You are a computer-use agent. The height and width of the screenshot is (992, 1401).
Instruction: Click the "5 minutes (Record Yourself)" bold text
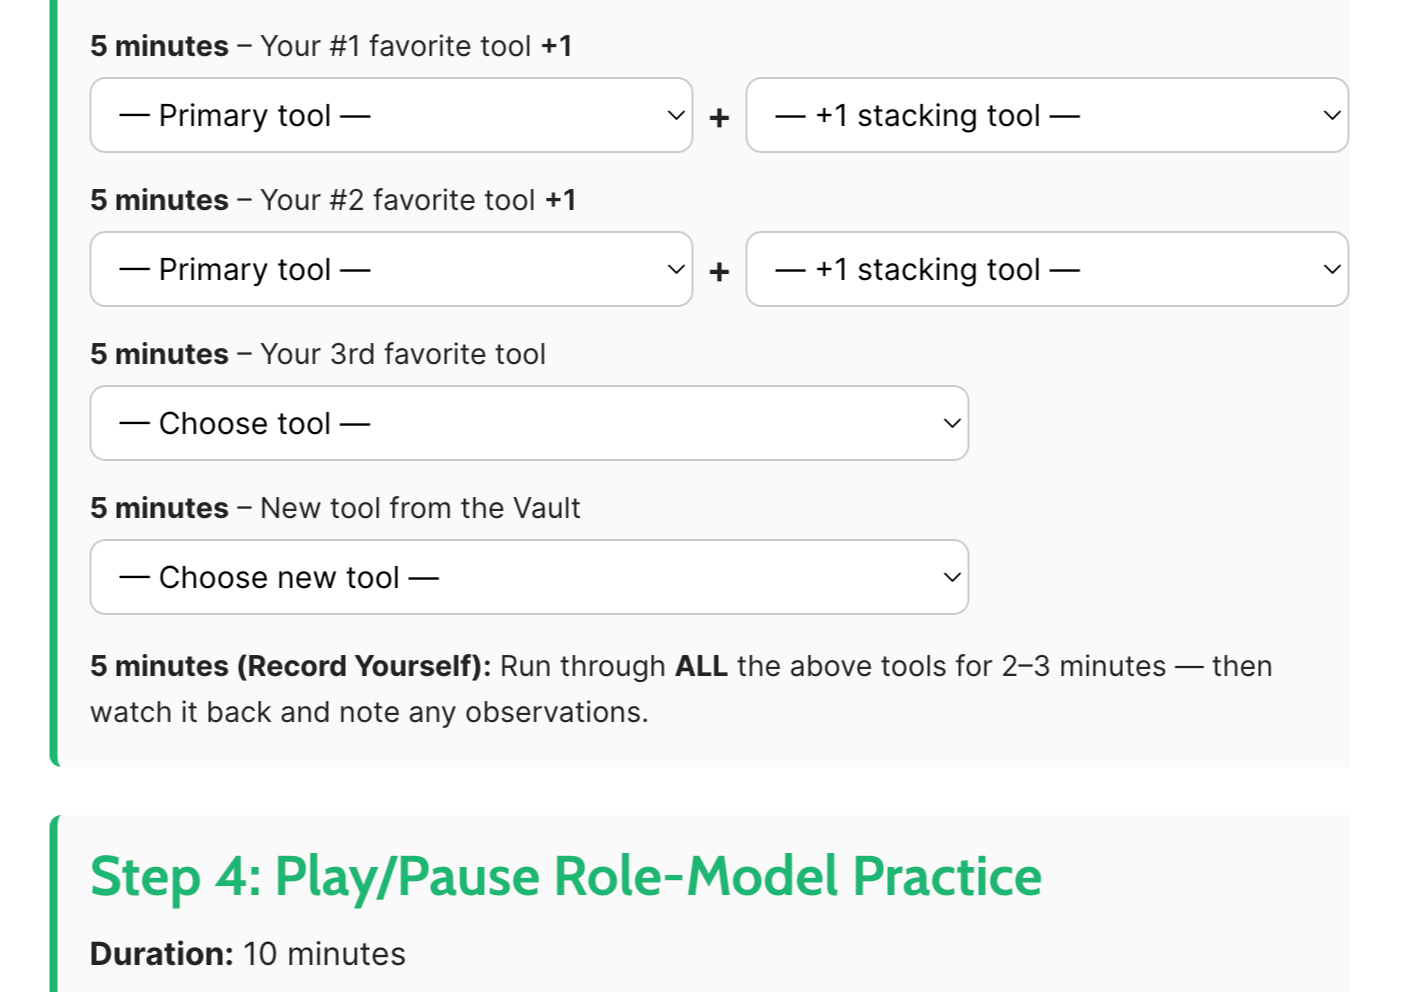click(290, 666)
